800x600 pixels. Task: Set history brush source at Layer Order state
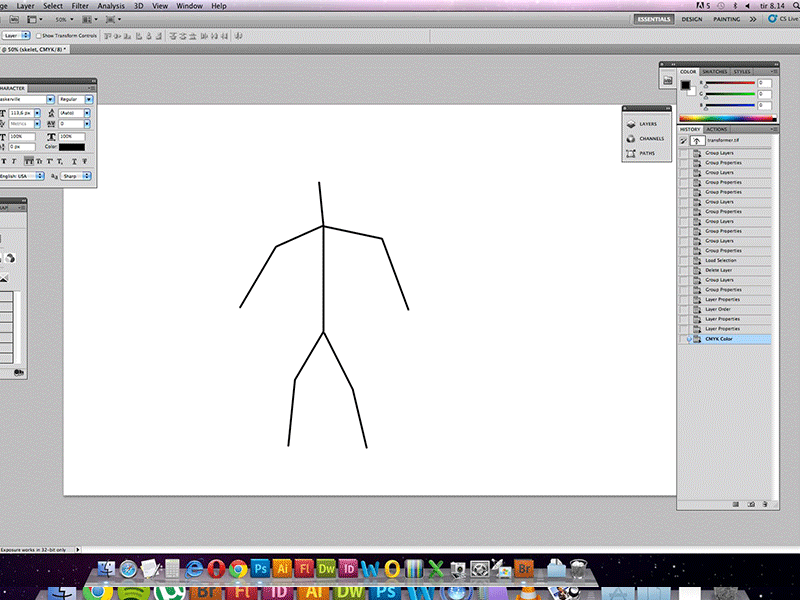pyautogui.click(x=684, y=309)
